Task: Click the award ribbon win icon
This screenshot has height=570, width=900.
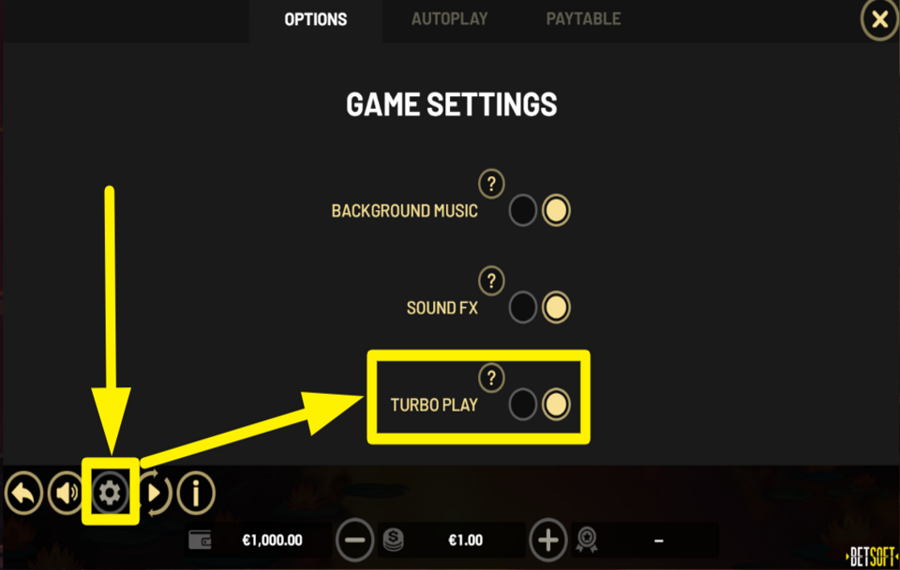Action: point(587,540)
